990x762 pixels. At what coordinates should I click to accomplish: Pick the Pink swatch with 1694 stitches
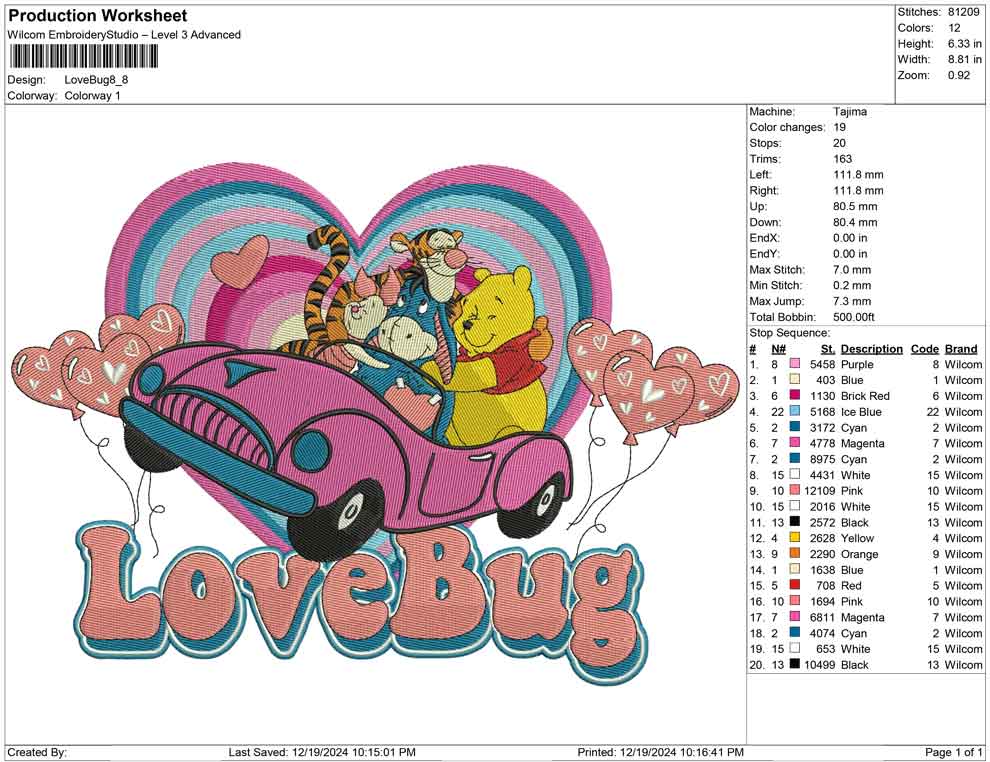coord(795,601)
